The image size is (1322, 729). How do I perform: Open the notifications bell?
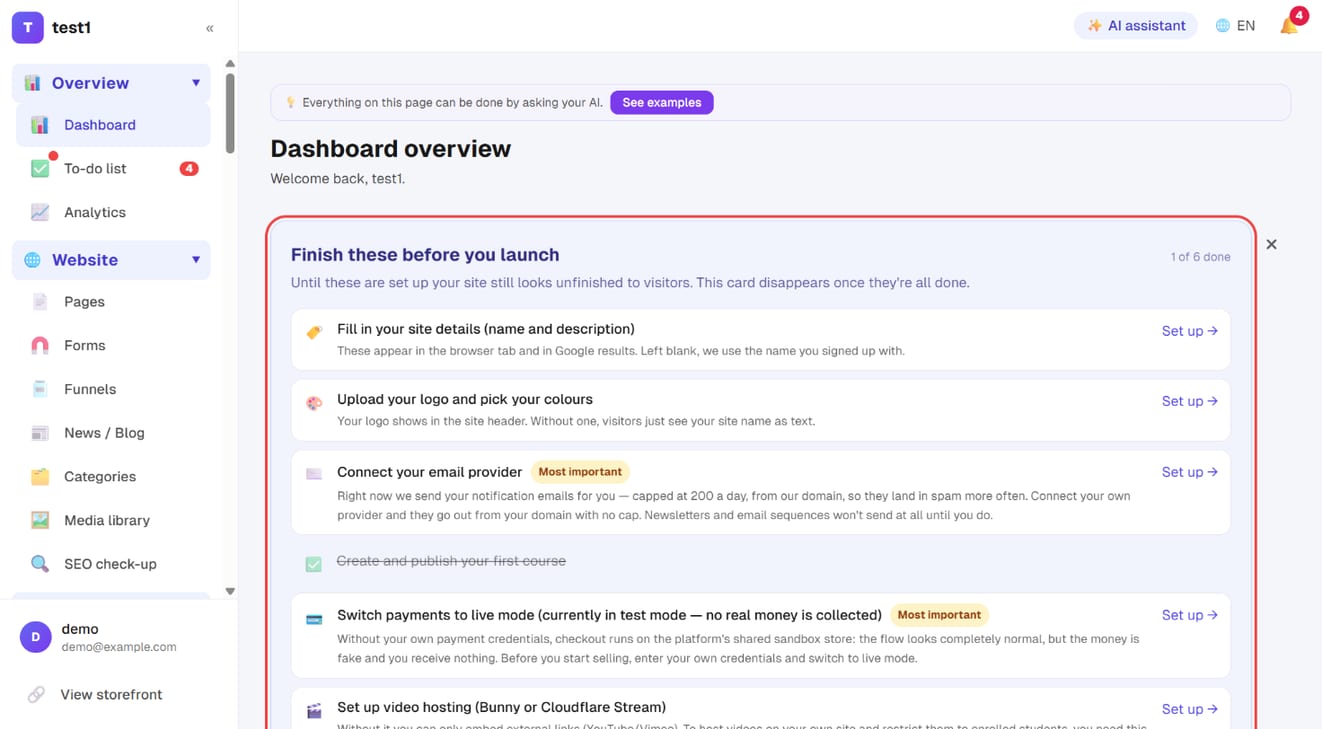(x=1290, y=25)
